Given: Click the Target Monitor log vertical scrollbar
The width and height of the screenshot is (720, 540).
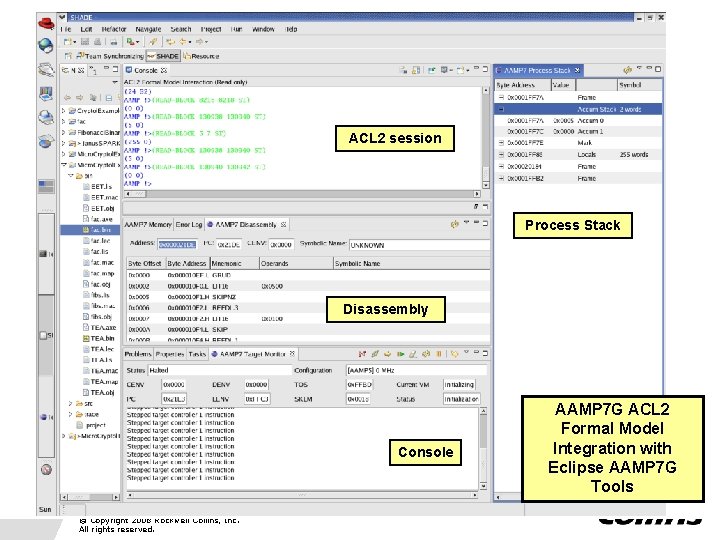Looking at the screenshot, I should 483,449.
